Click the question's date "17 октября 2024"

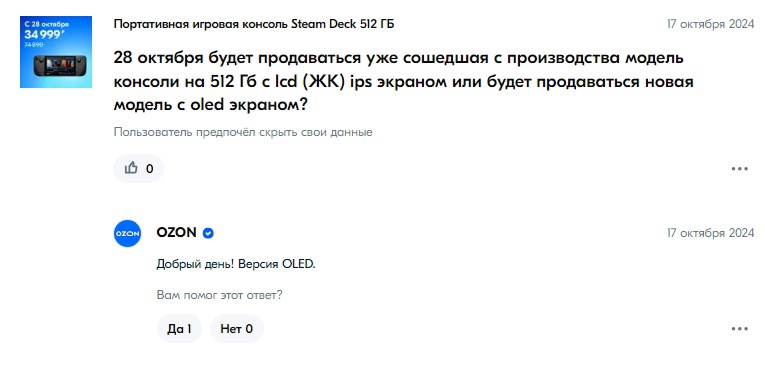710,24
